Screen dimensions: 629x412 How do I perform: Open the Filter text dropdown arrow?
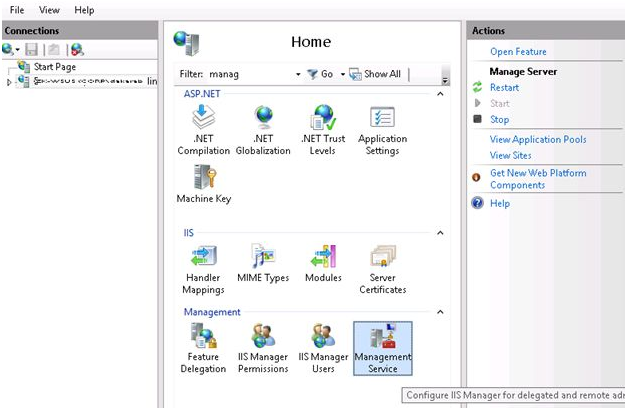coord(298,74)
